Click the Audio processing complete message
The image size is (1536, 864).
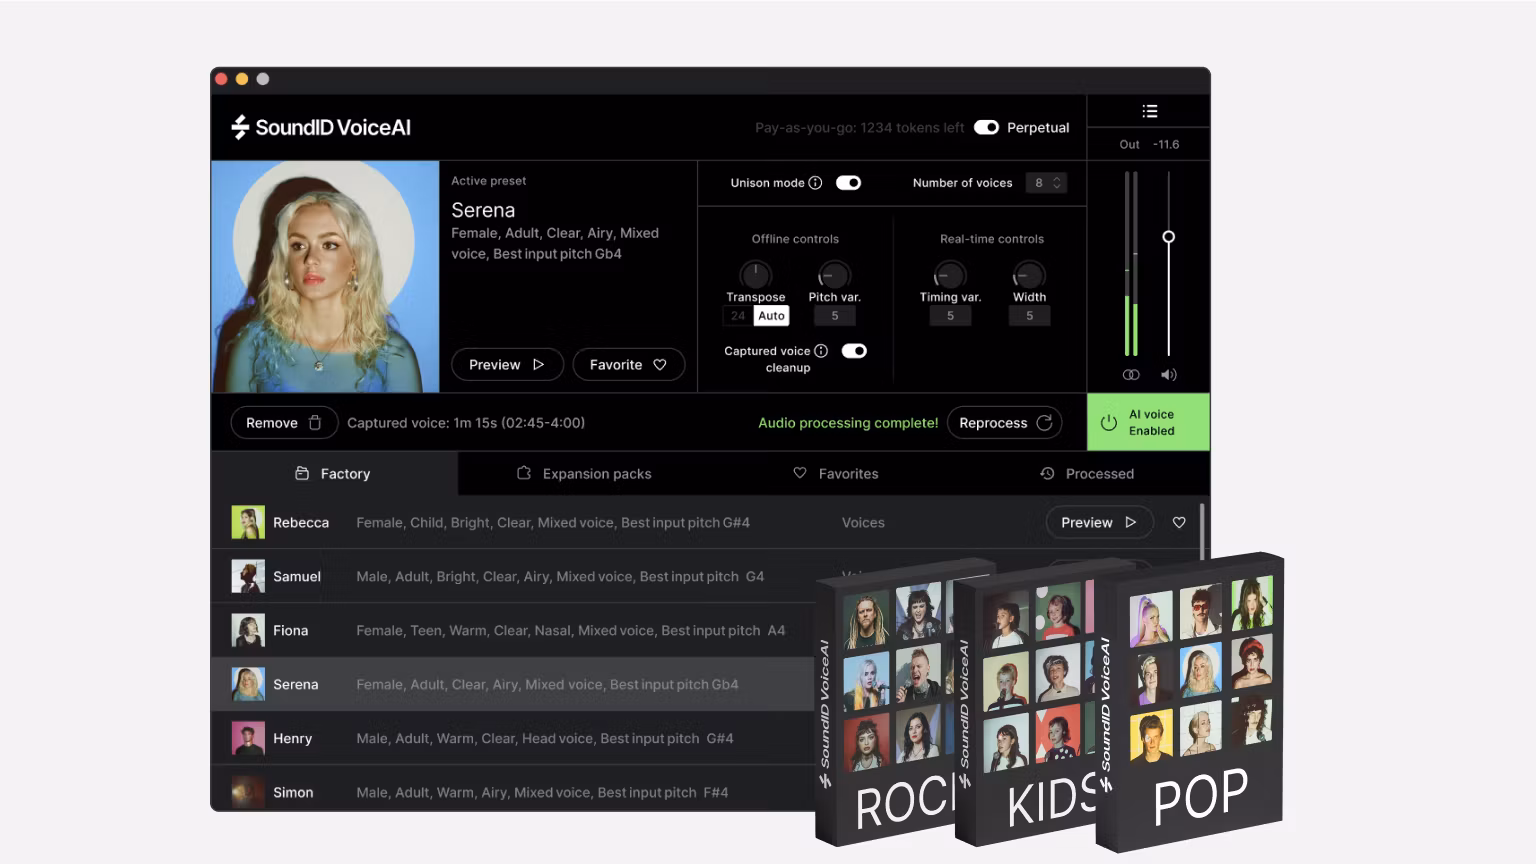point(848,423)
